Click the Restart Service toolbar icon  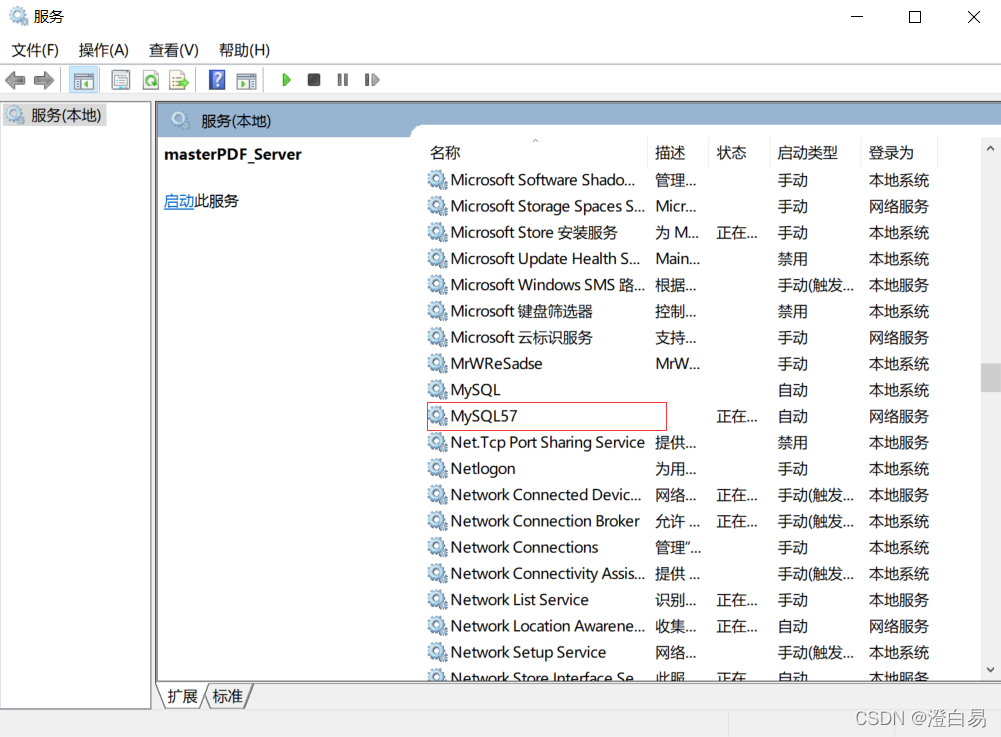pos(372,80)
